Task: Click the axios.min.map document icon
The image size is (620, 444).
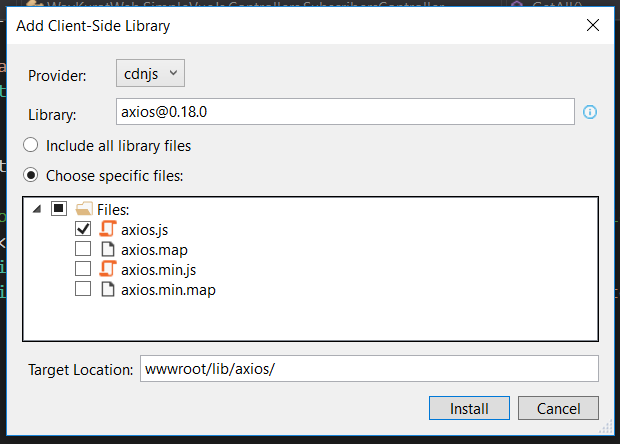Action: click(x=108, y=289)
